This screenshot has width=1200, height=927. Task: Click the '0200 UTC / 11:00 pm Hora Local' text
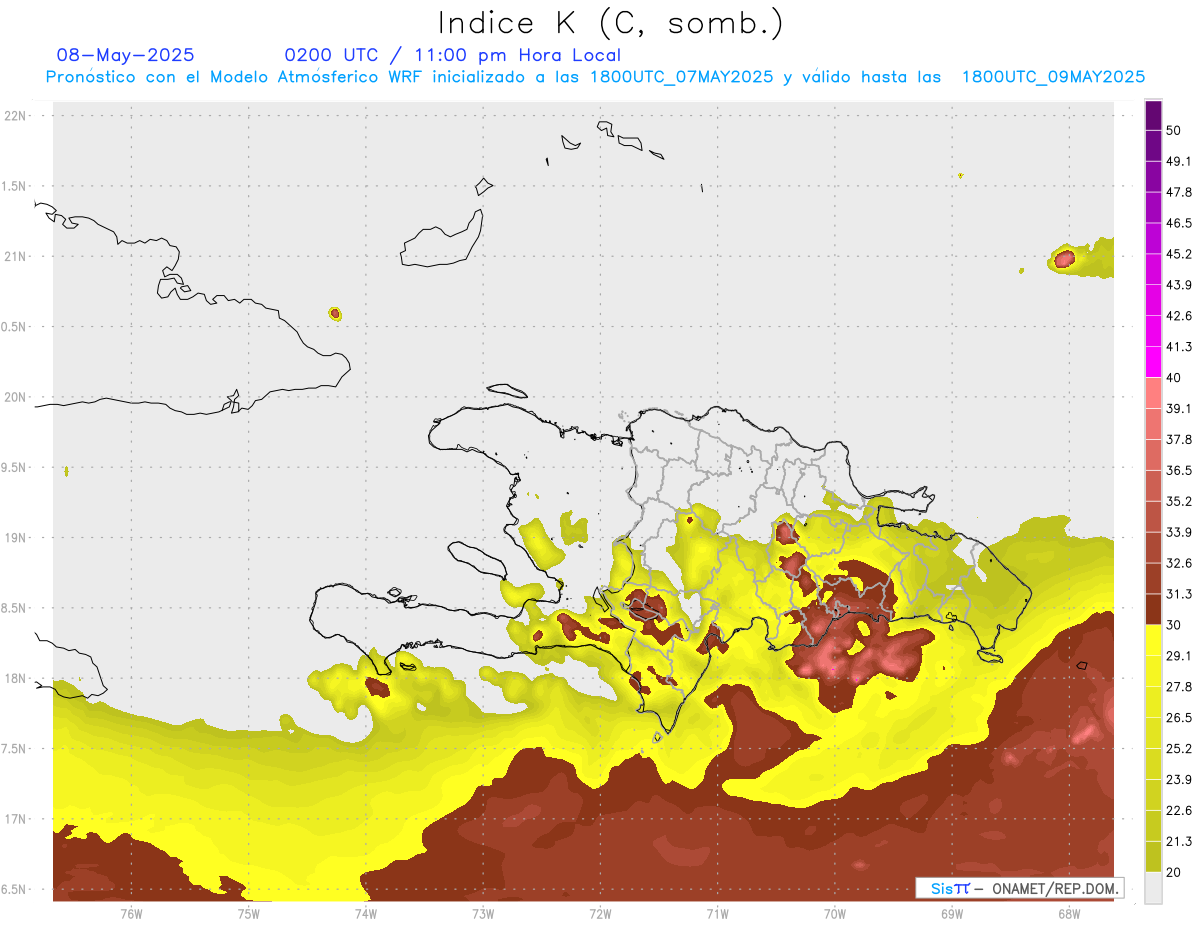[452, 55]
